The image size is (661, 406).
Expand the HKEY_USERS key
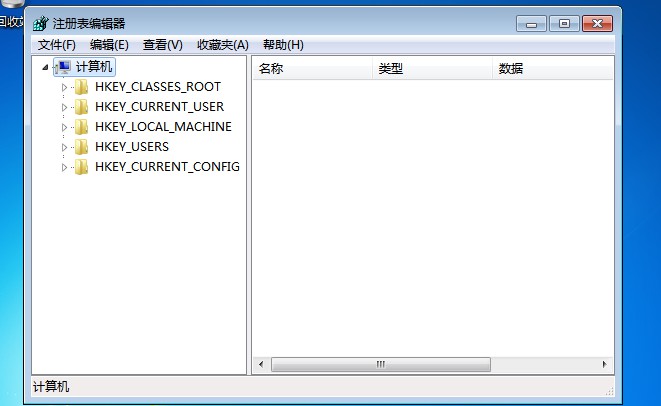[x=64, y=147]
